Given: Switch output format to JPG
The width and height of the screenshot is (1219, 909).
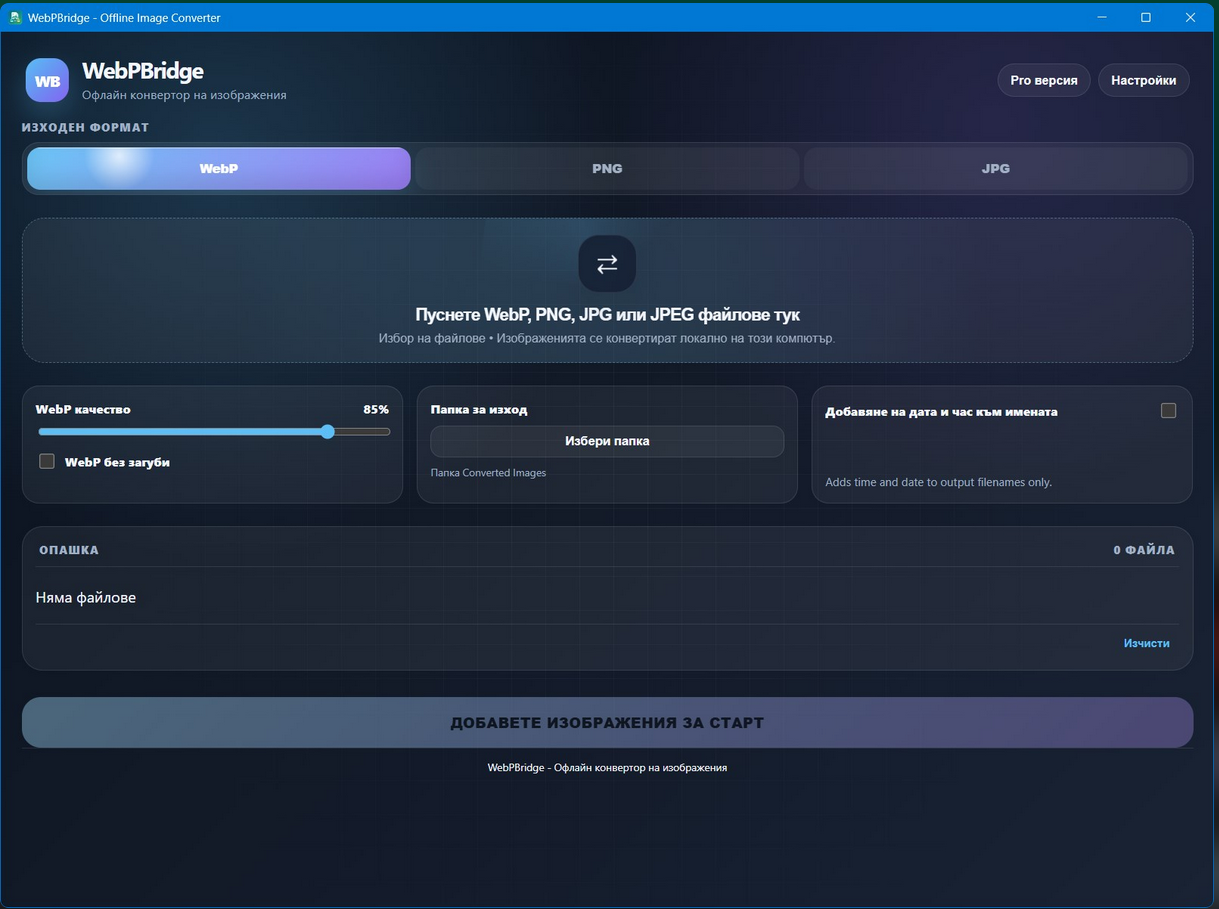Looking at the screenshot, I should 996,169.
